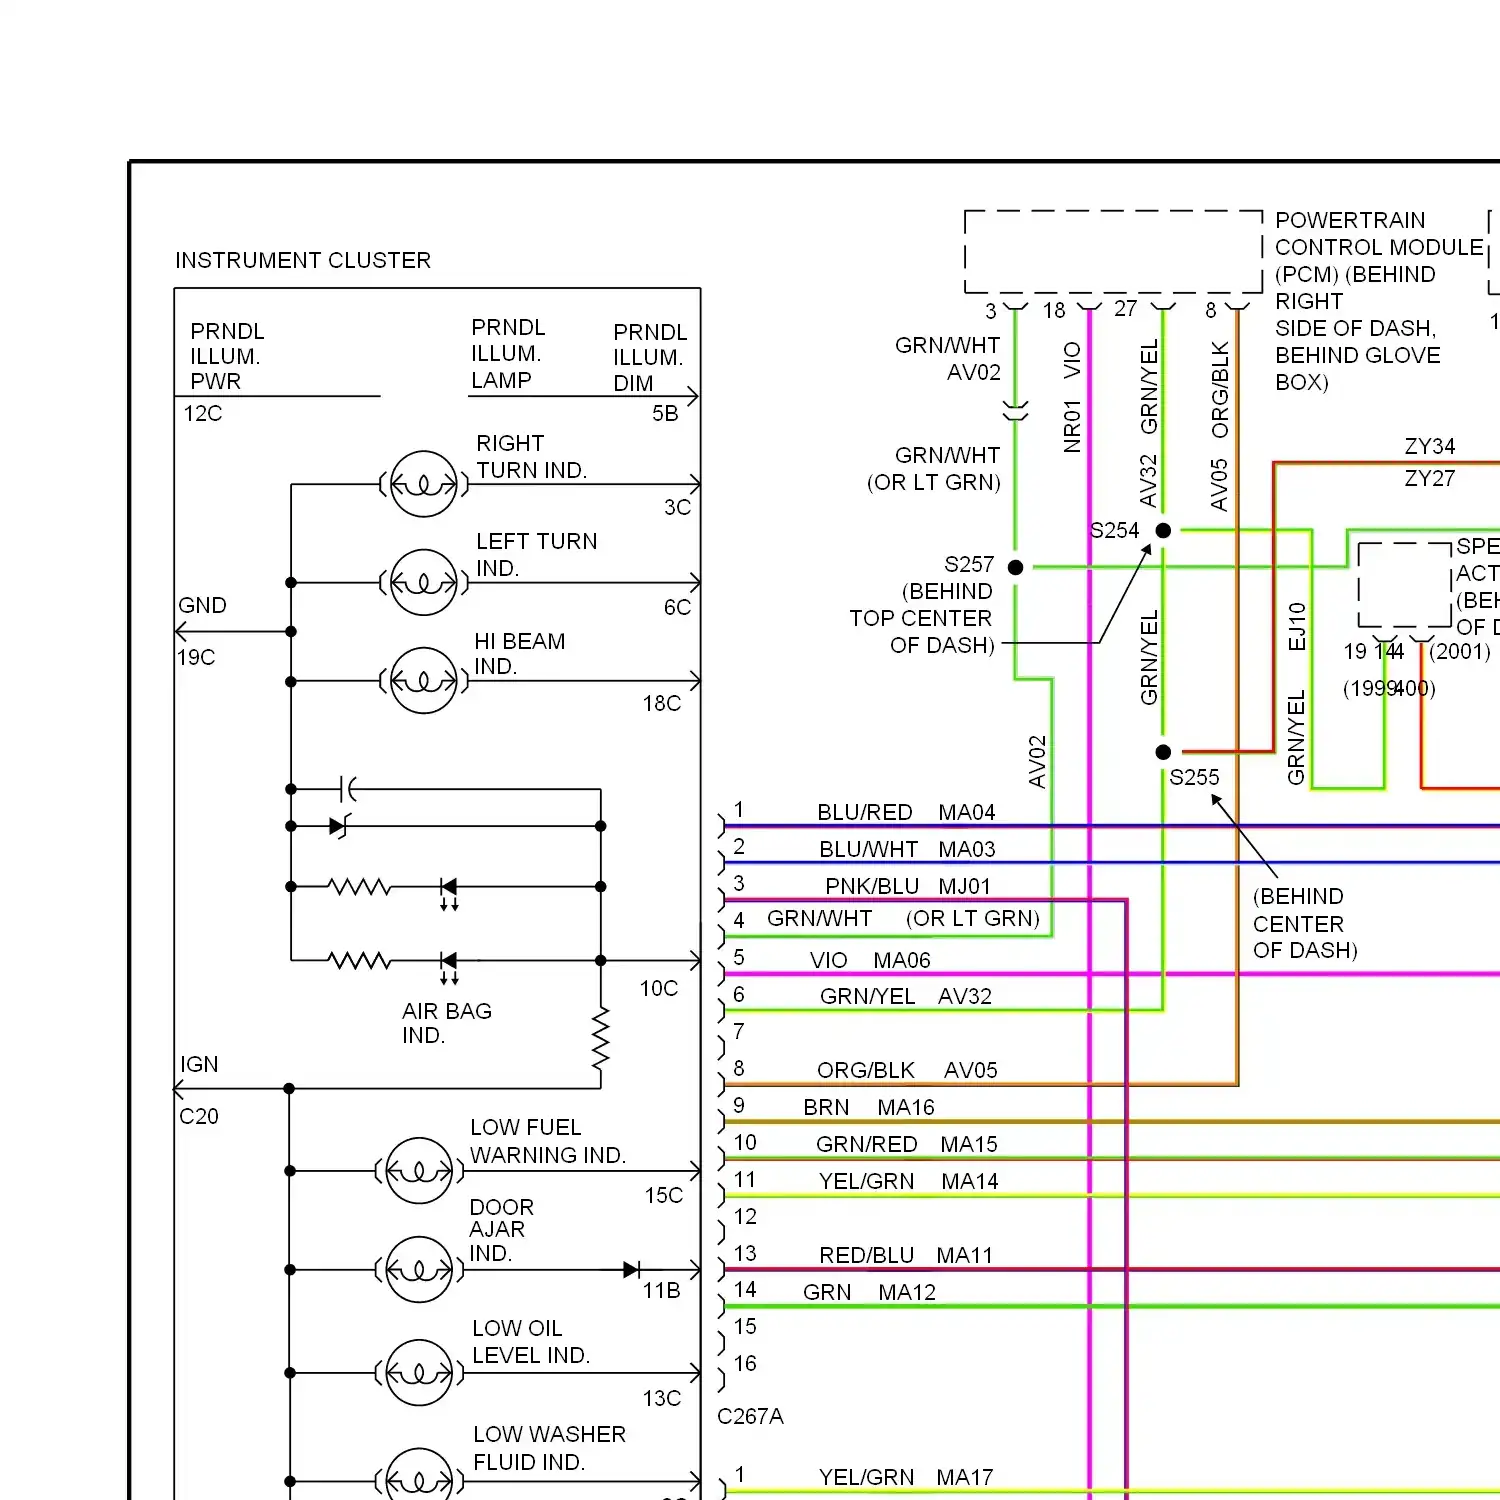Select the ZY27 wire label
Viewport: 1500px width, 1500px height.
click(x=1430, y=479)
